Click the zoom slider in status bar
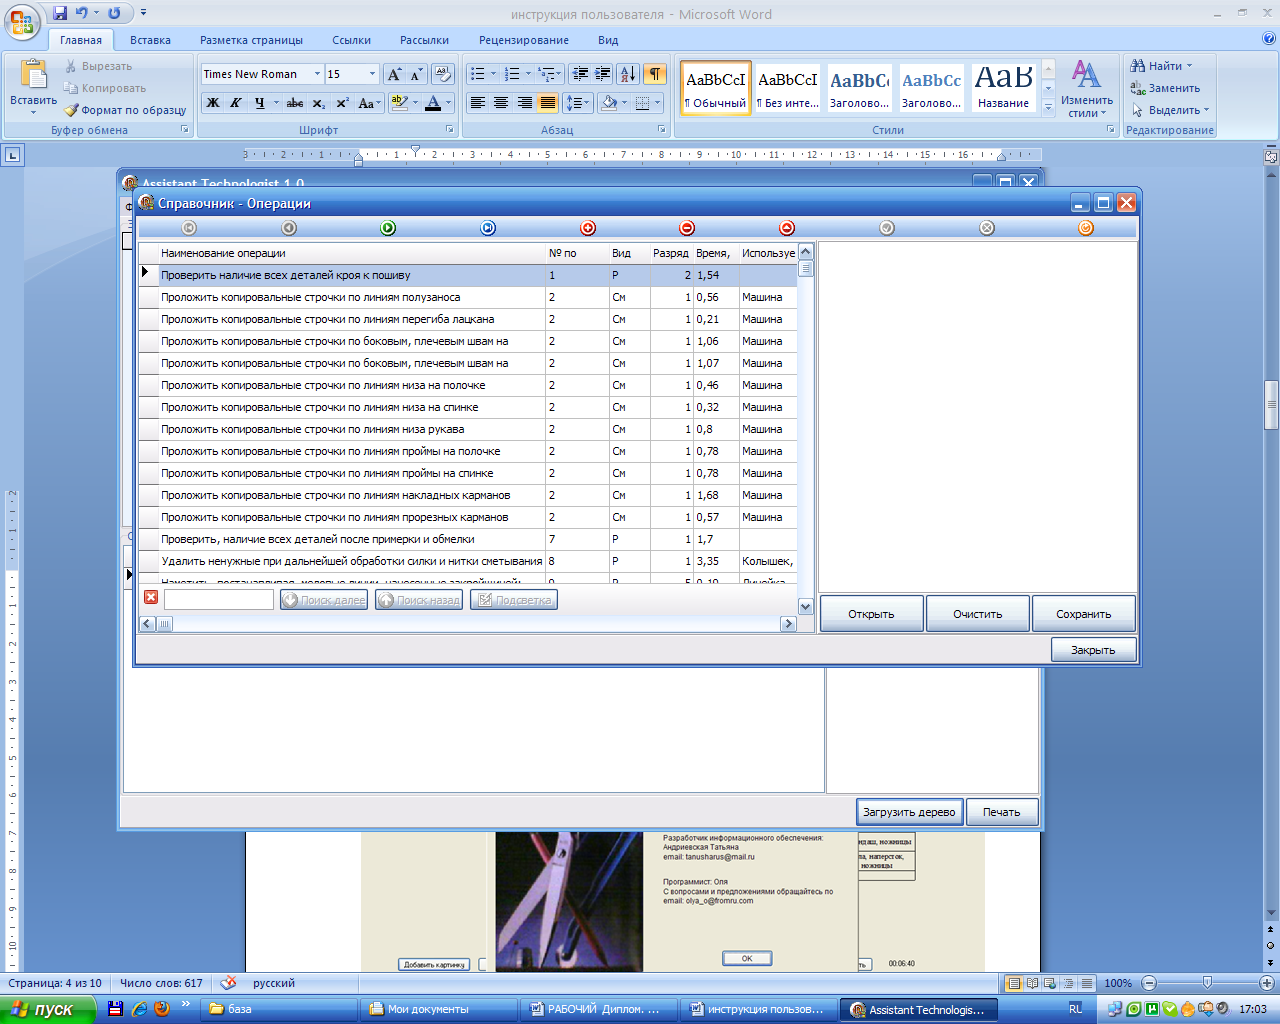This screenshot has width=1280, height=1024. [1207, 983]
